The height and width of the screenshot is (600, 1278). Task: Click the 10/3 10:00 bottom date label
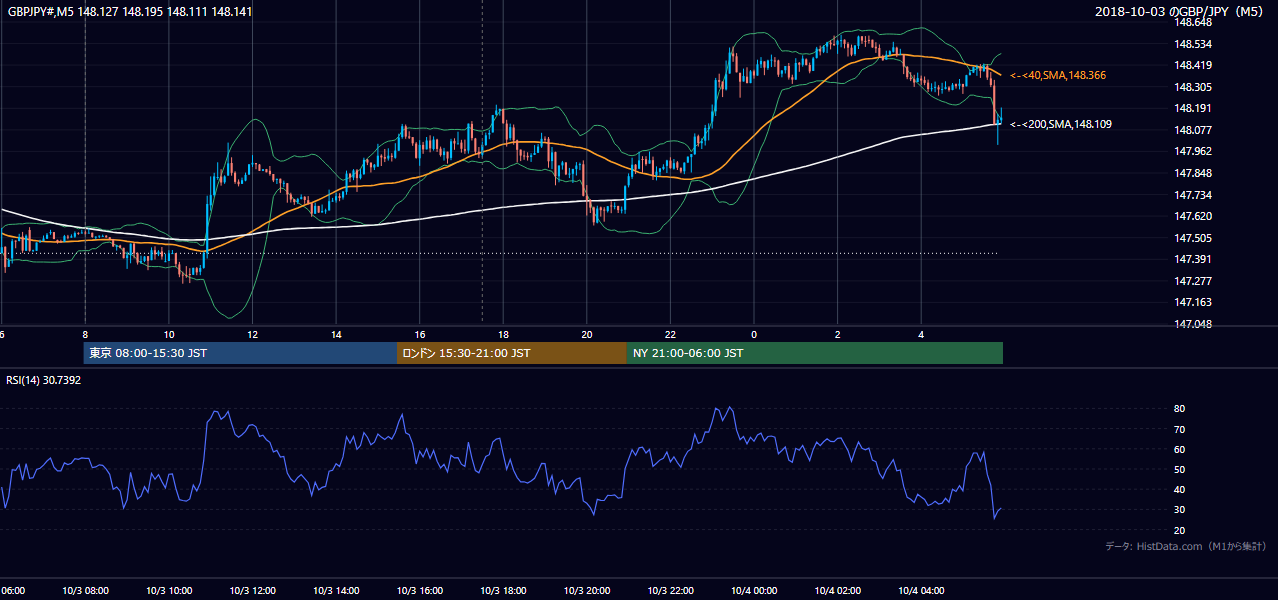[x=169, y=591]
